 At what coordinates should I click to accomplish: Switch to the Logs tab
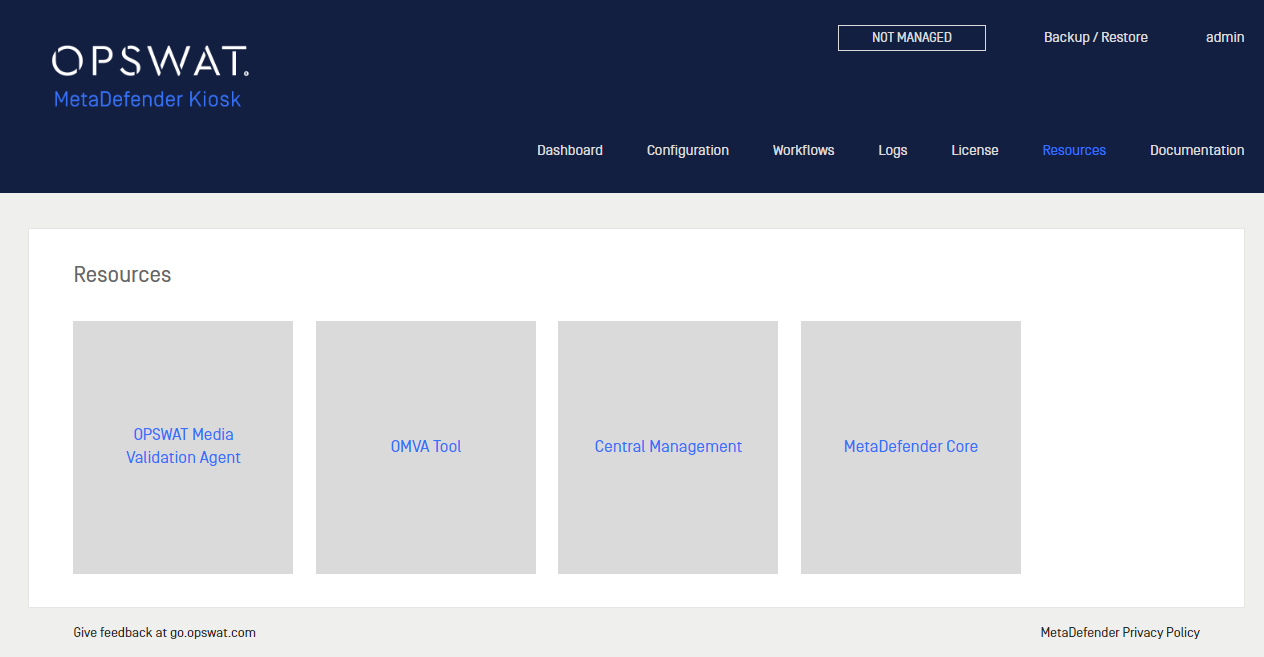tap(893, 150)
